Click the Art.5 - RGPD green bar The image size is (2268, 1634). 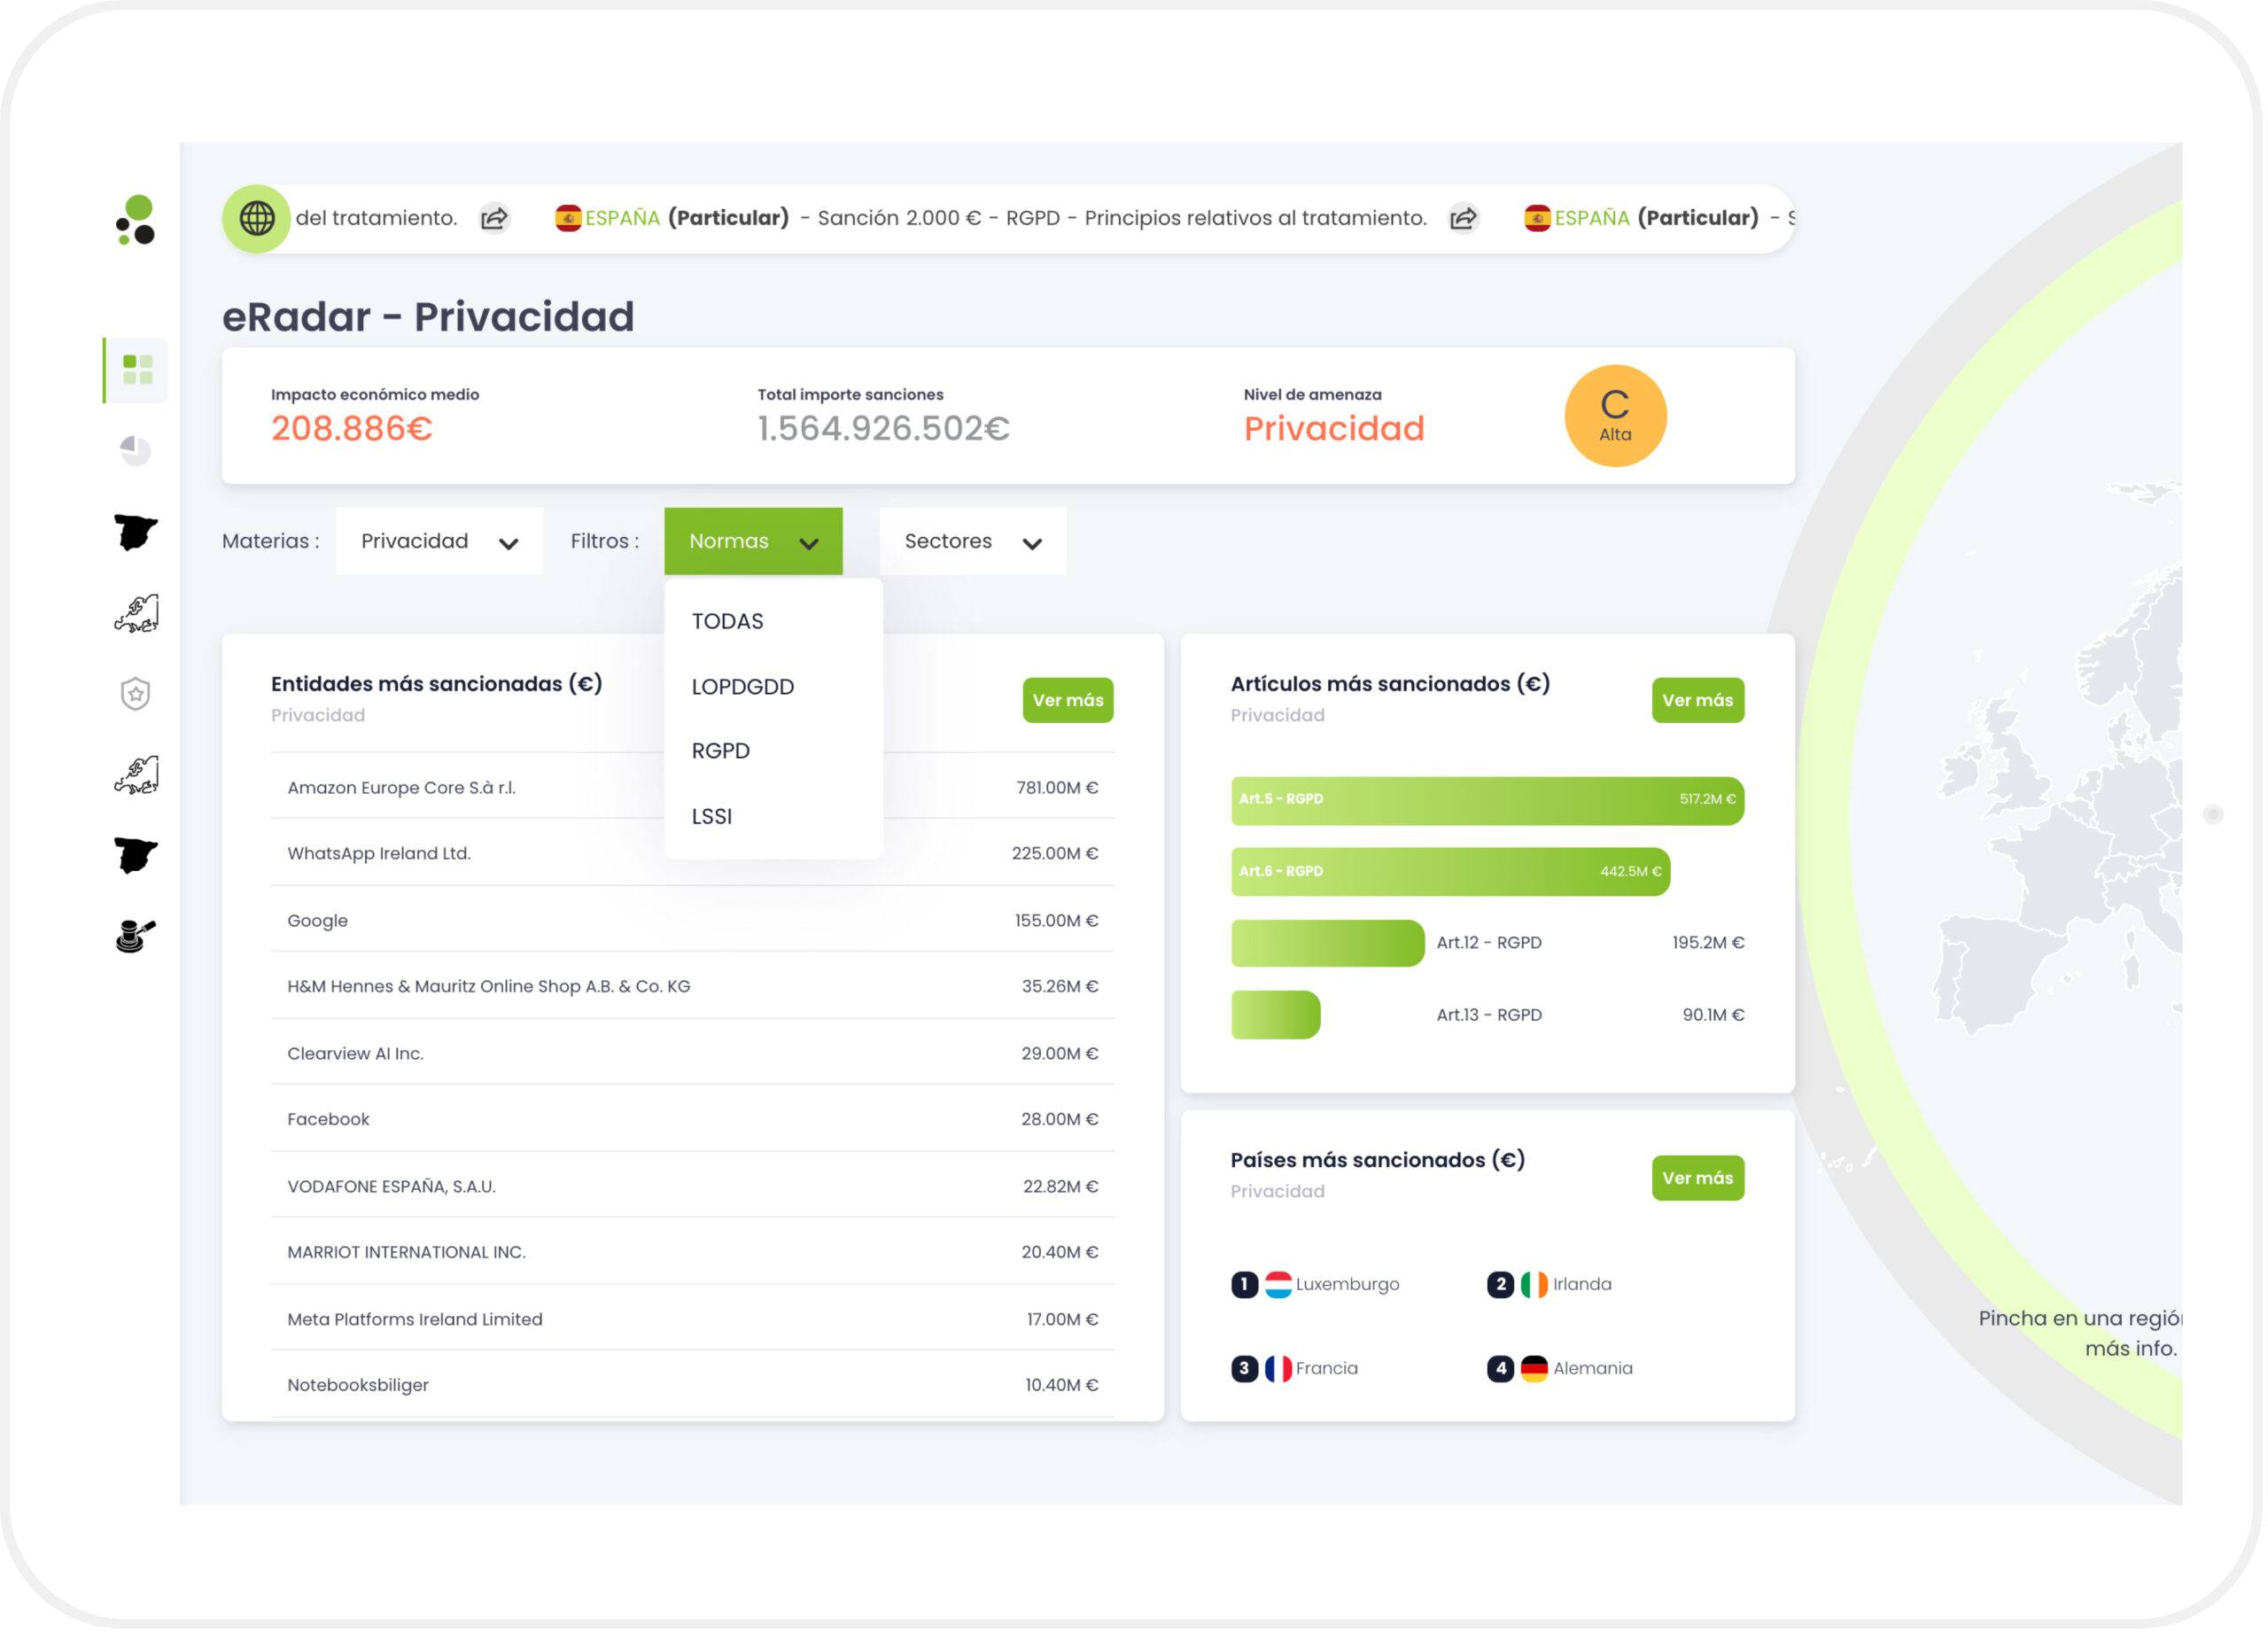coord(1490,802)
